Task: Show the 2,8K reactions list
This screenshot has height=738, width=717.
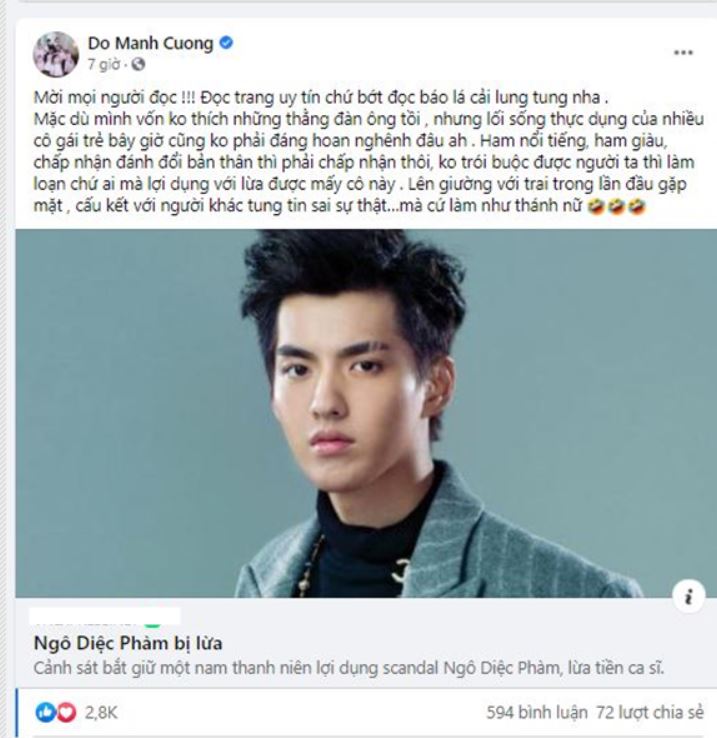Action: coord(101,713)
